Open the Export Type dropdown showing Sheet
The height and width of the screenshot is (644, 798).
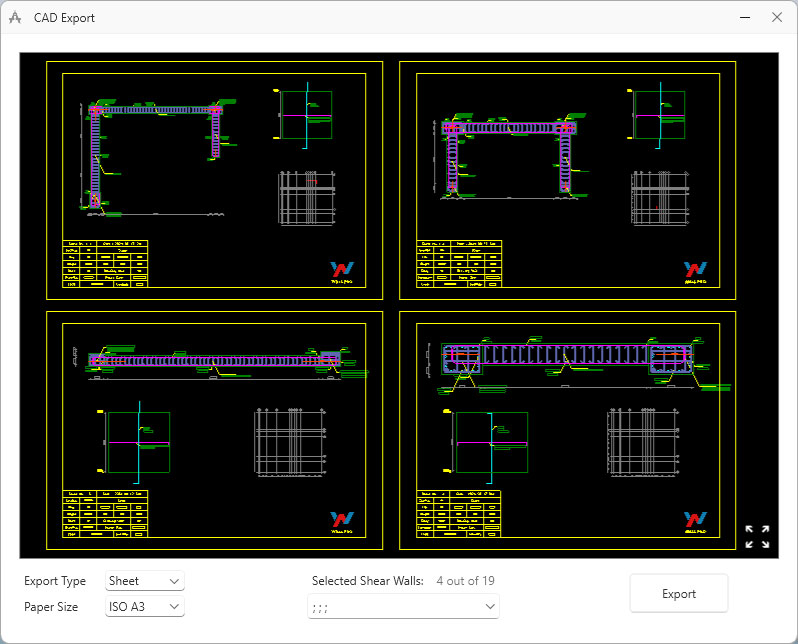[145, 581]
